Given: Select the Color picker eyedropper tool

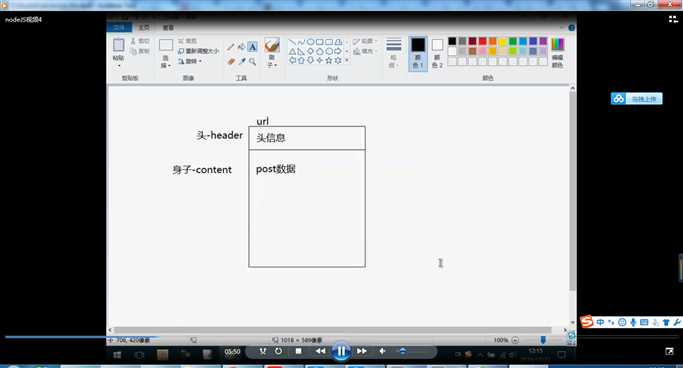Looking at the screenshot, I should tap(242, 61).
